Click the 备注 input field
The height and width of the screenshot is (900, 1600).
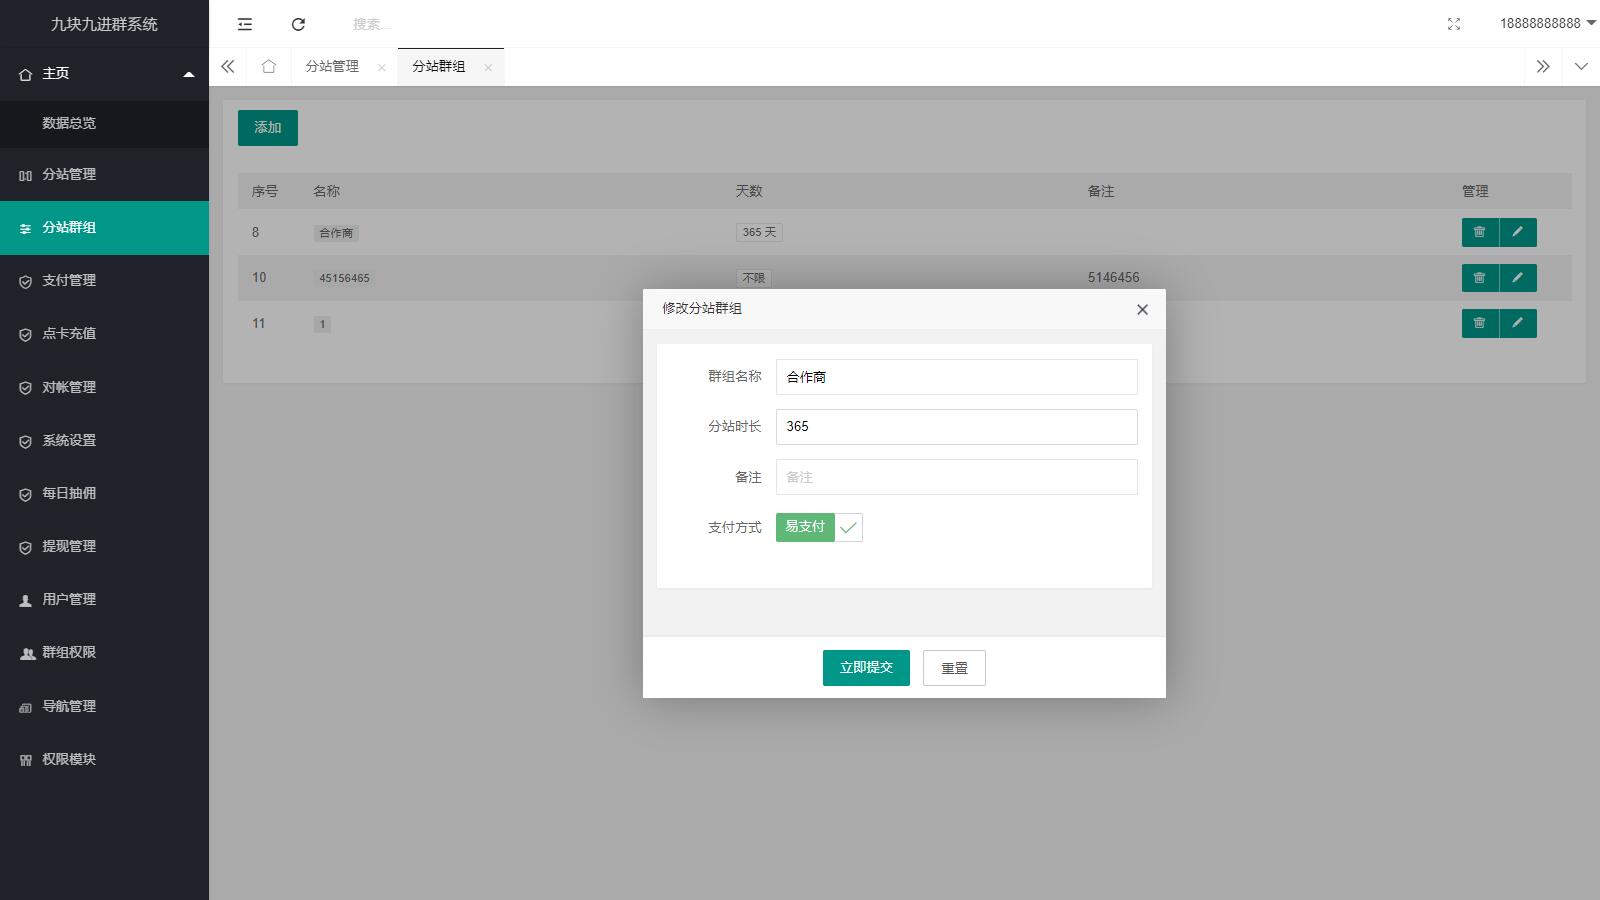point(956,477)
